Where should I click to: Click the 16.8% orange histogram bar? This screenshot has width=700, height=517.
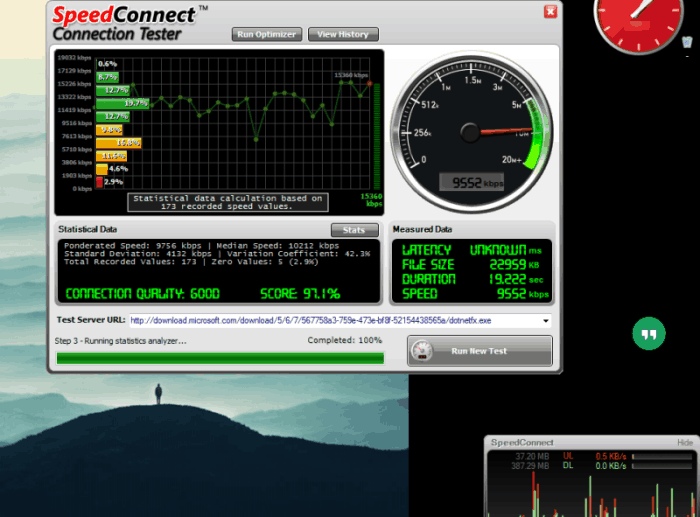tap(118, 143)
